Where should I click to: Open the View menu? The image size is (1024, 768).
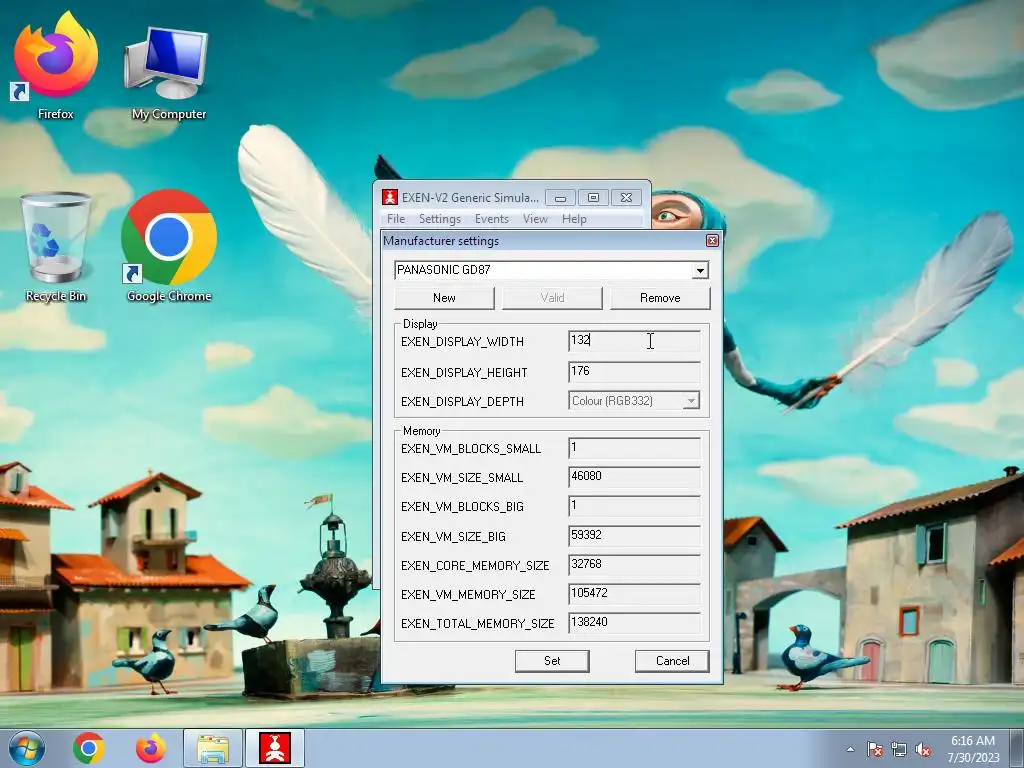pos(535,219)
